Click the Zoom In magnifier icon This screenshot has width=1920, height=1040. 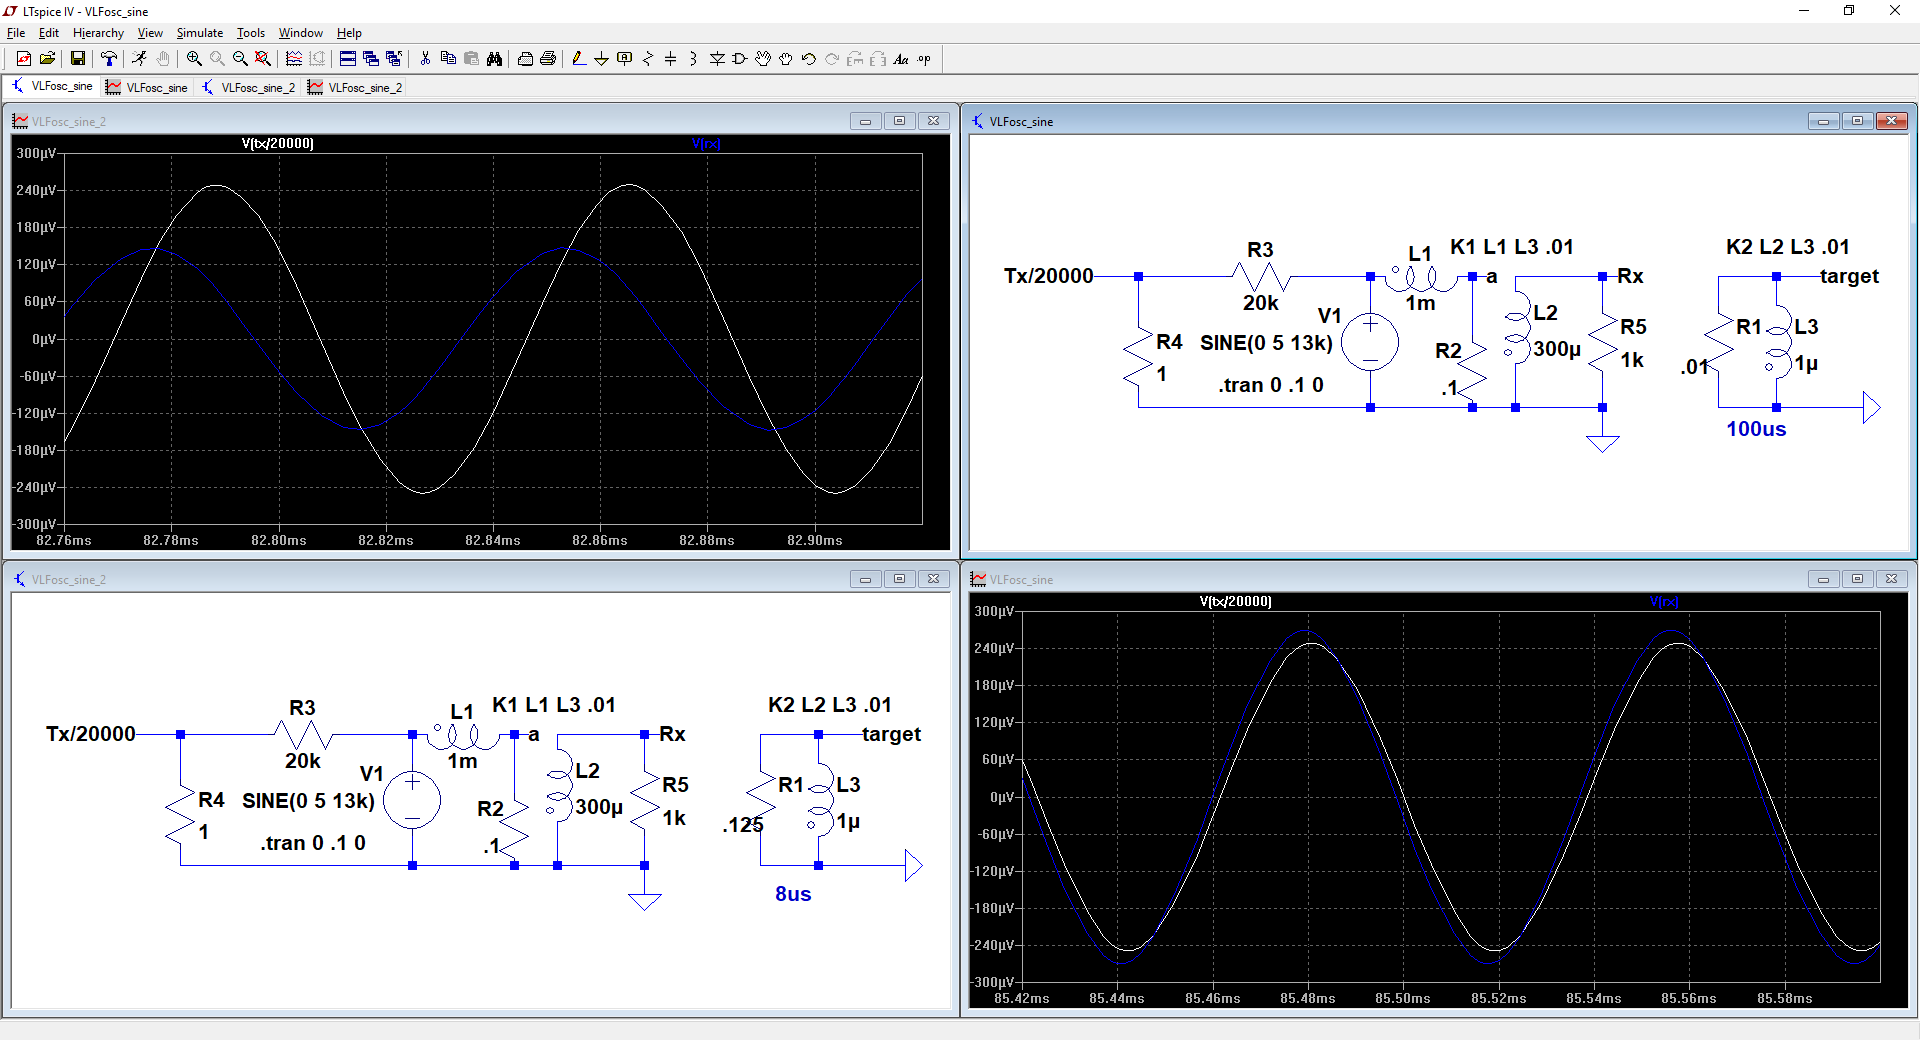point(194,59)
